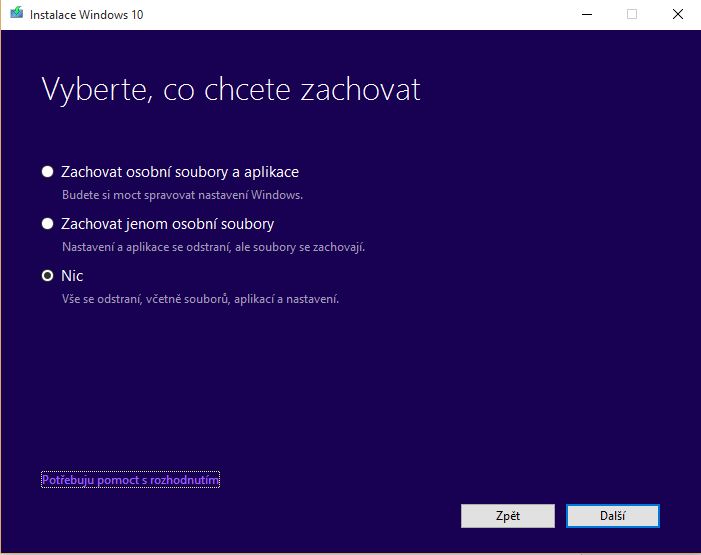
Task: Select the radio circle for keeping files and apps
Action: coord(47,172)
